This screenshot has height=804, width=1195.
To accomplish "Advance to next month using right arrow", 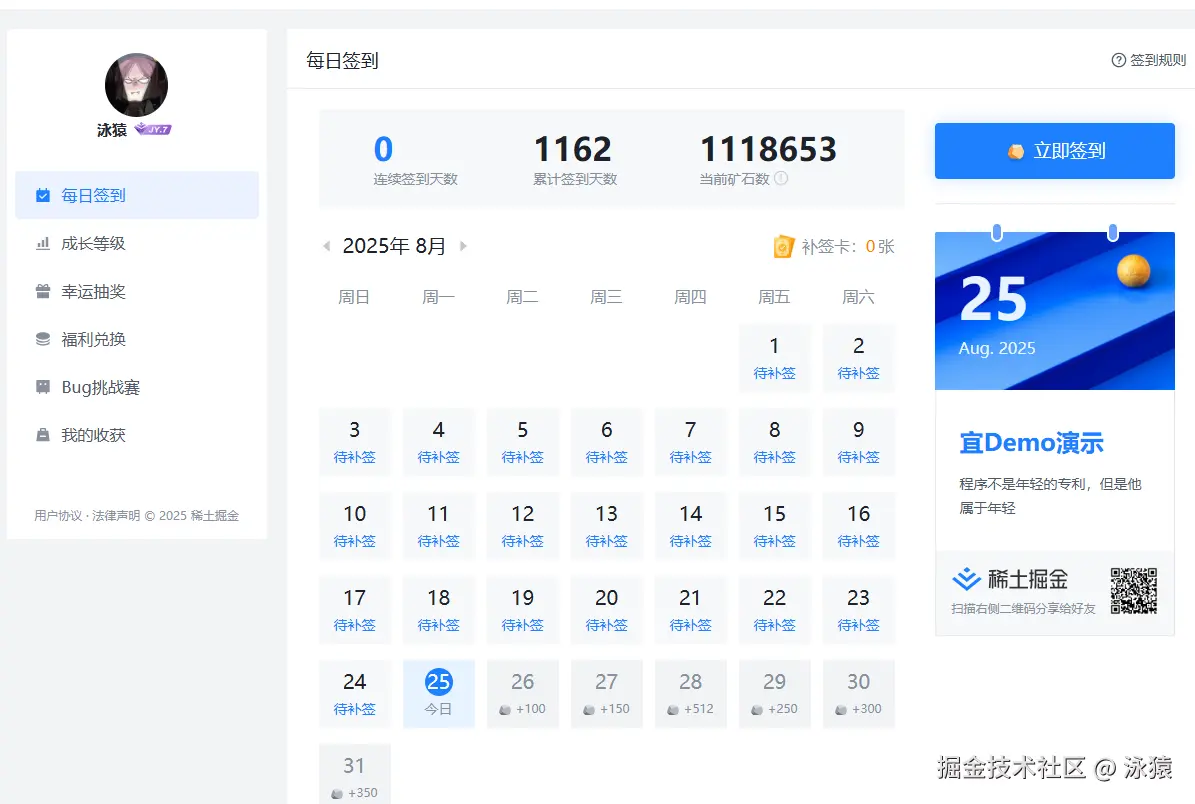I will tap(463, 245).
